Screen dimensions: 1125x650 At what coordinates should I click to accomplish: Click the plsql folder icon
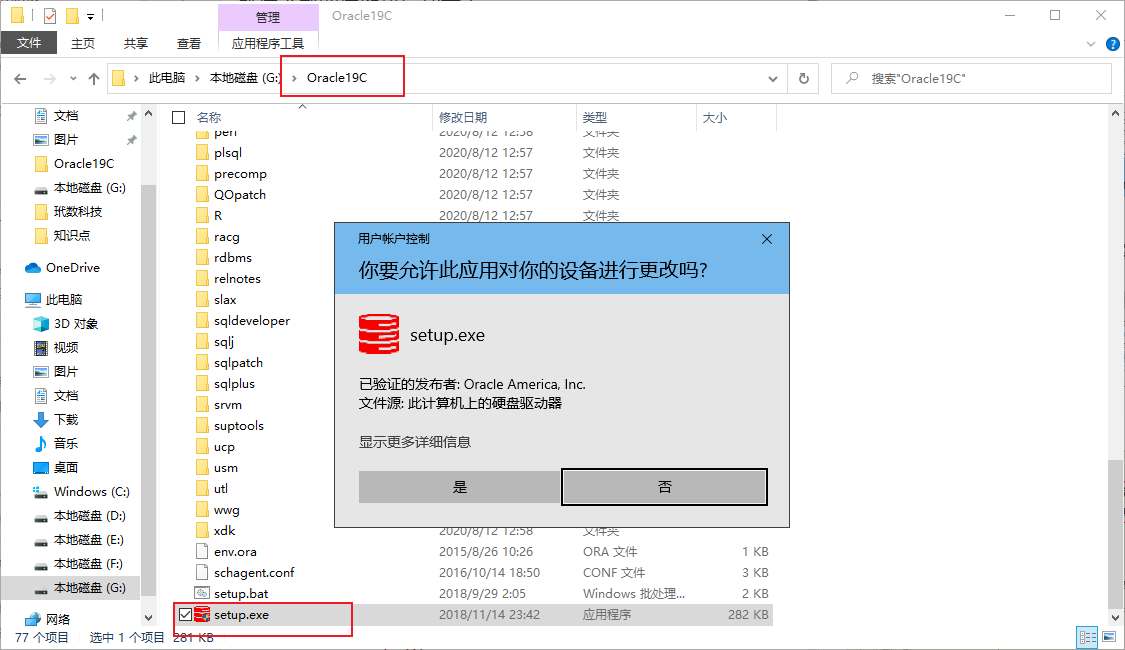point(202,153)
